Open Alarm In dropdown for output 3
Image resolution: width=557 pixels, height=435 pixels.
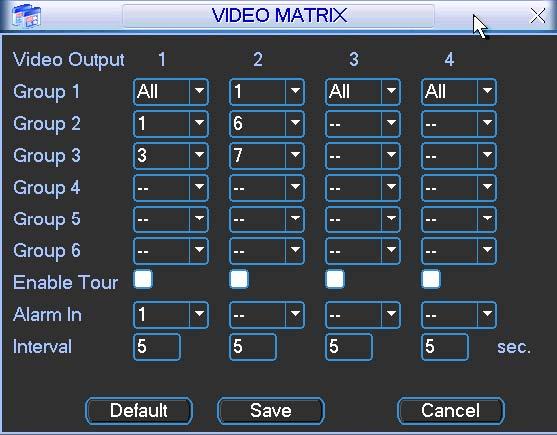pos(363,315)
